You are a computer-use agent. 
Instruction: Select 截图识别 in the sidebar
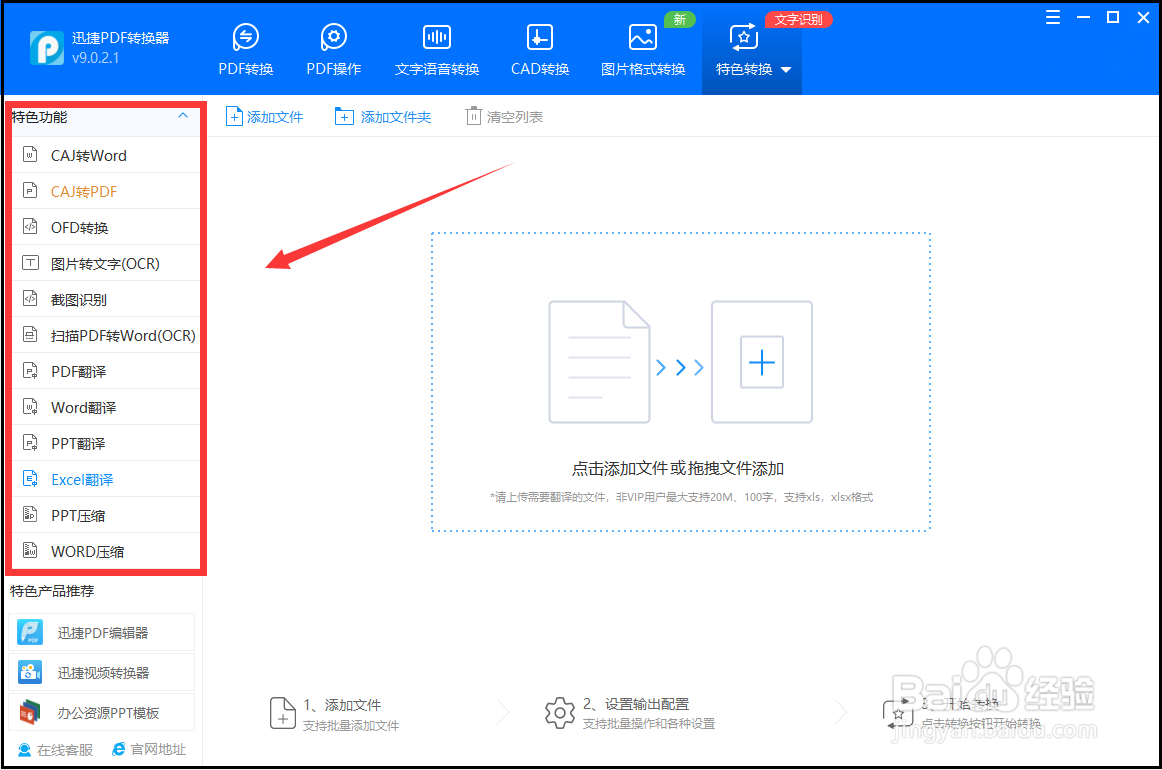tap(106, 299)
